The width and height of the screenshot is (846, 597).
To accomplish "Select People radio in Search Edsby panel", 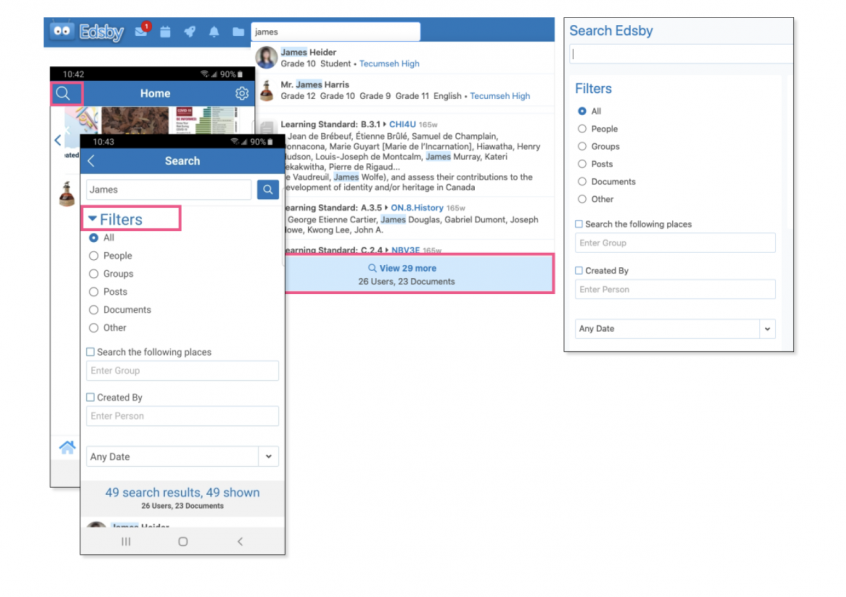I will click(x=582, y=128).
